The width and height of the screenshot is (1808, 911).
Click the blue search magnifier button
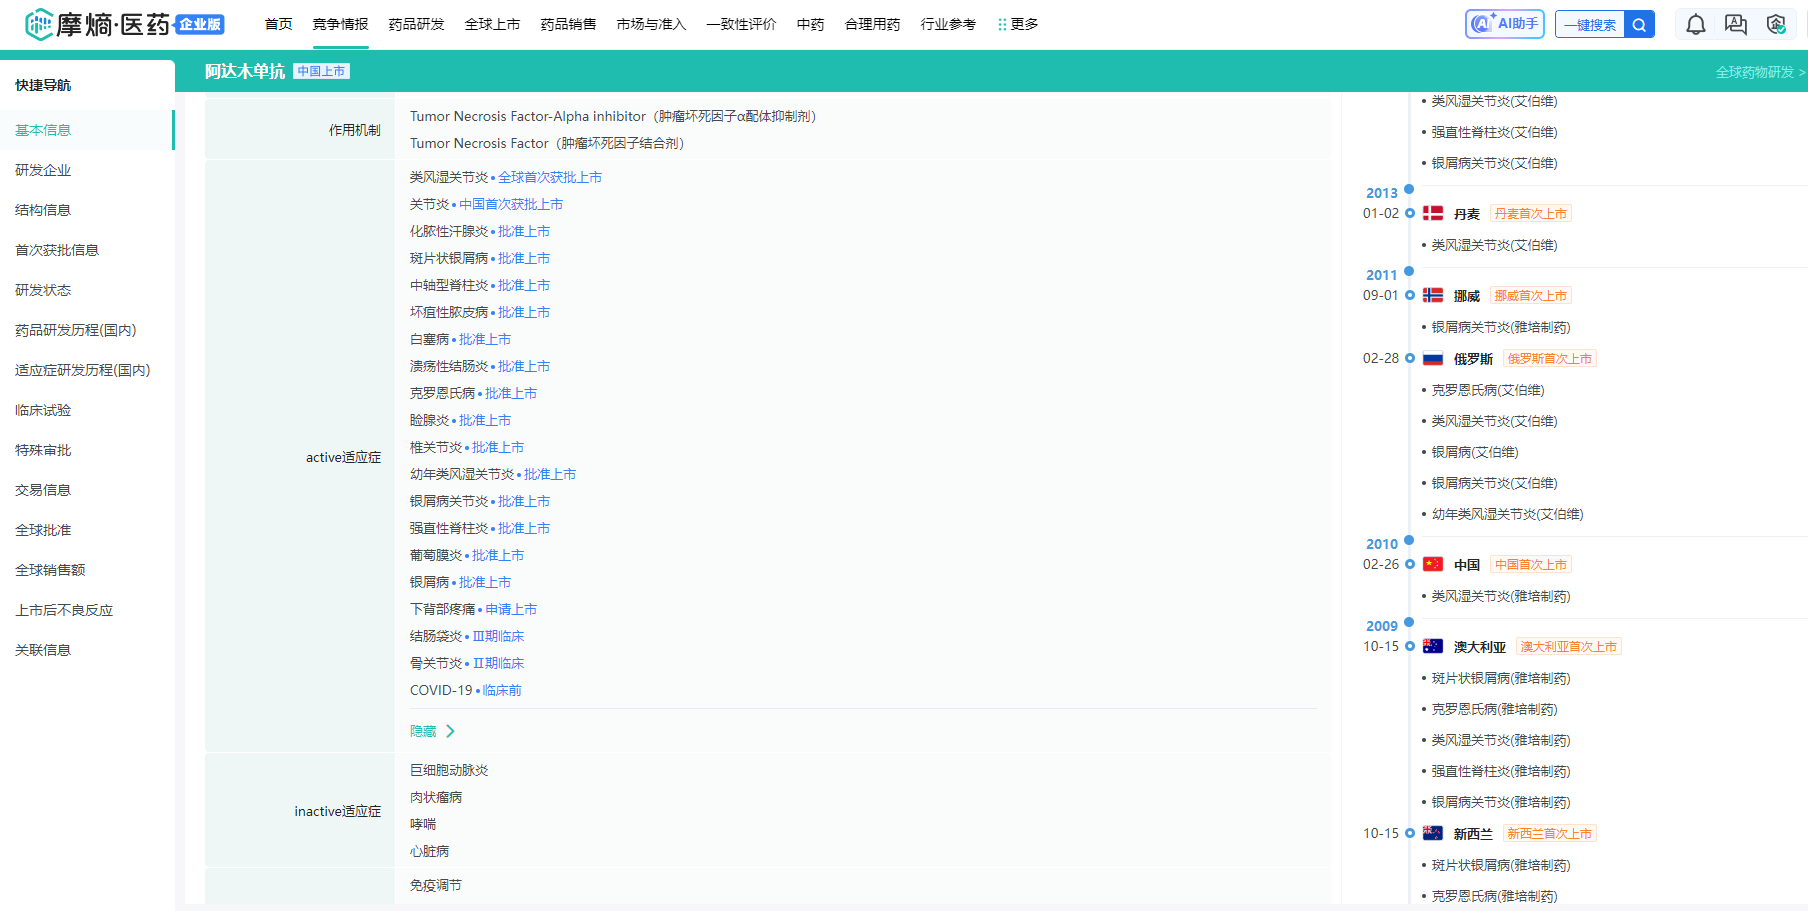(1640, 24)
